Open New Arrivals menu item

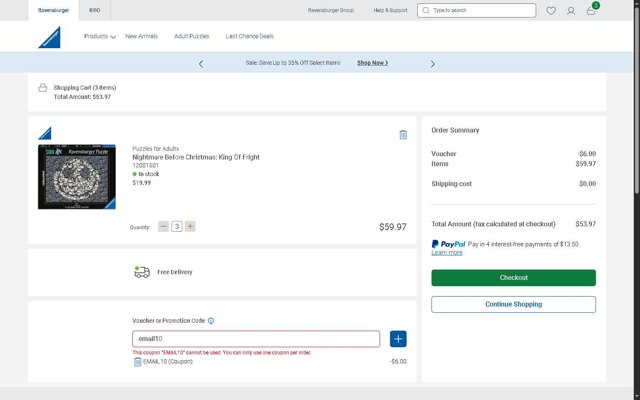141,36
